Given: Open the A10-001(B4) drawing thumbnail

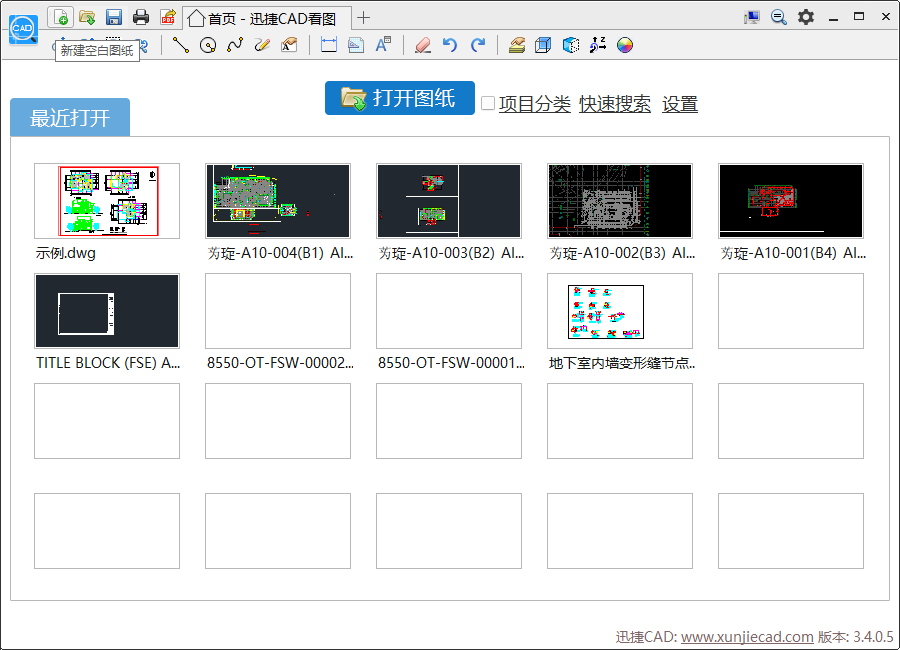Looking at the screenshot, I should [x=791, y=201].
